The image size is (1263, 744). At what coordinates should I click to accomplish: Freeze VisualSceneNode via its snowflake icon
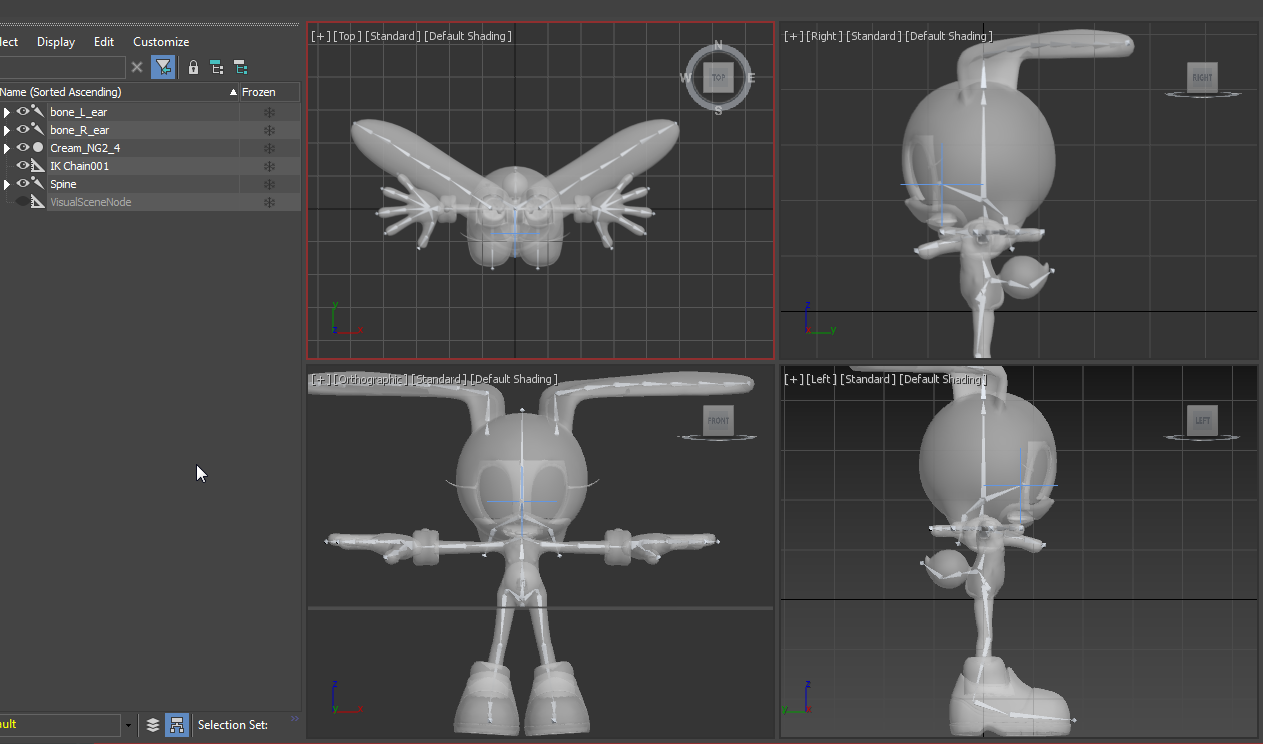point(269,202)
